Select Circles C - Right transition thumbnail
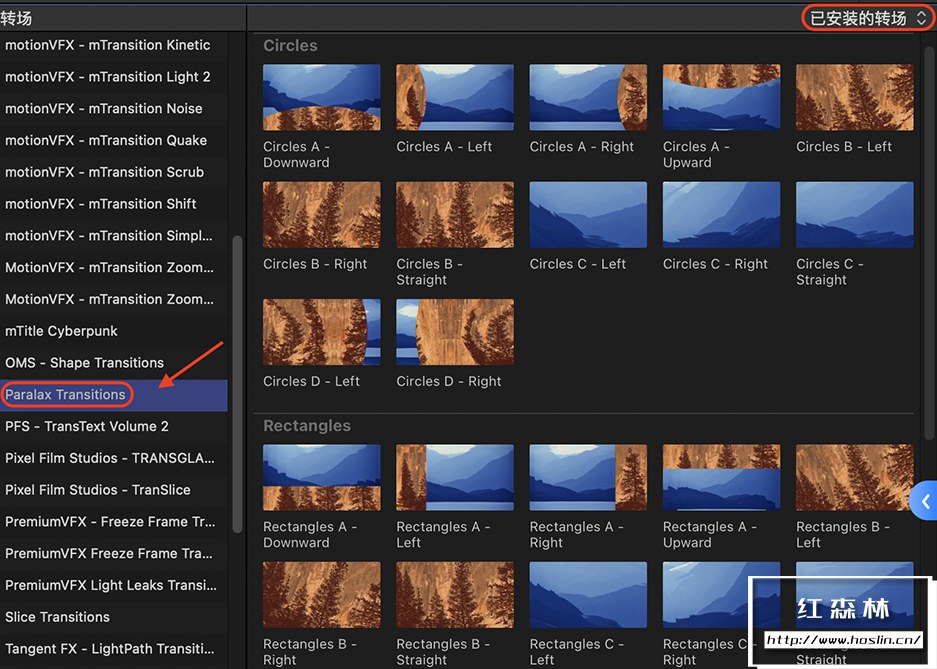The height and width of the screenshot is (669, 937). click(721, 214)
